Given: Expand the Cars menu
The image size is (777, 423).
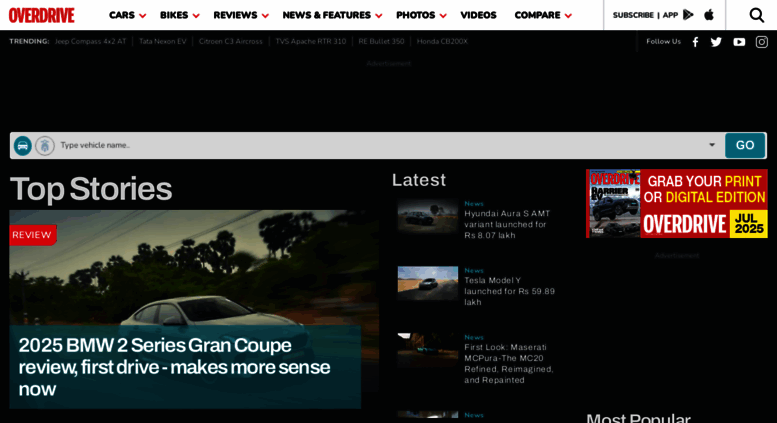Looking at the screenshot, I should 127,15.
